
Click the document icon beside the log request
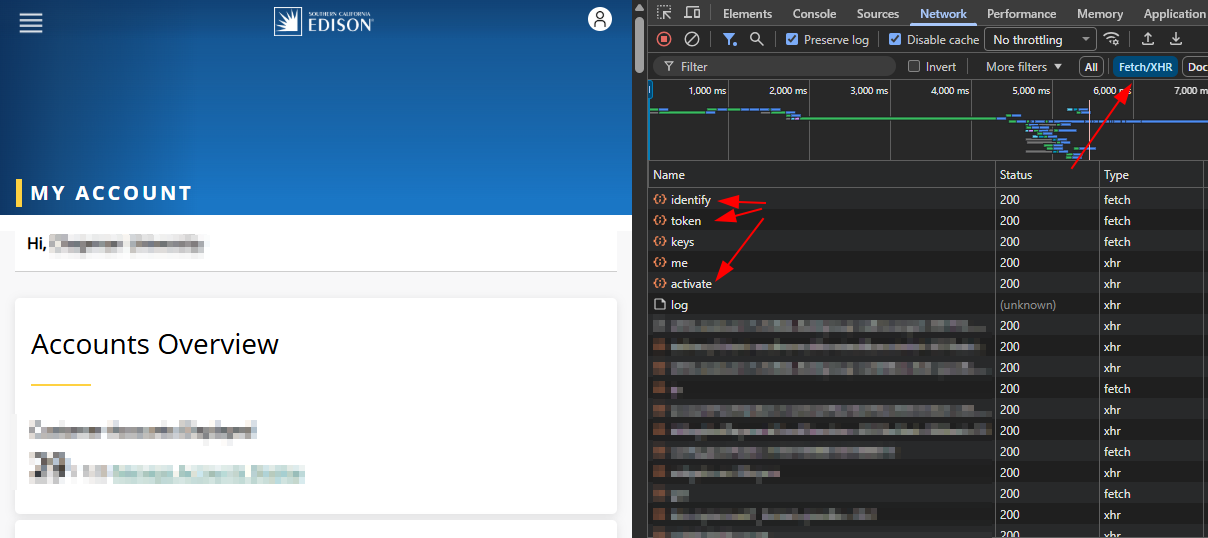(660, 305)
